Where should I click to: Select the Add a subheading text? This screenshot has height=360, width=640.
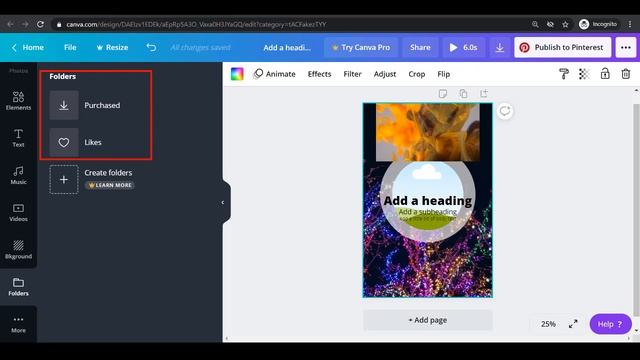(x=427, y=212)
